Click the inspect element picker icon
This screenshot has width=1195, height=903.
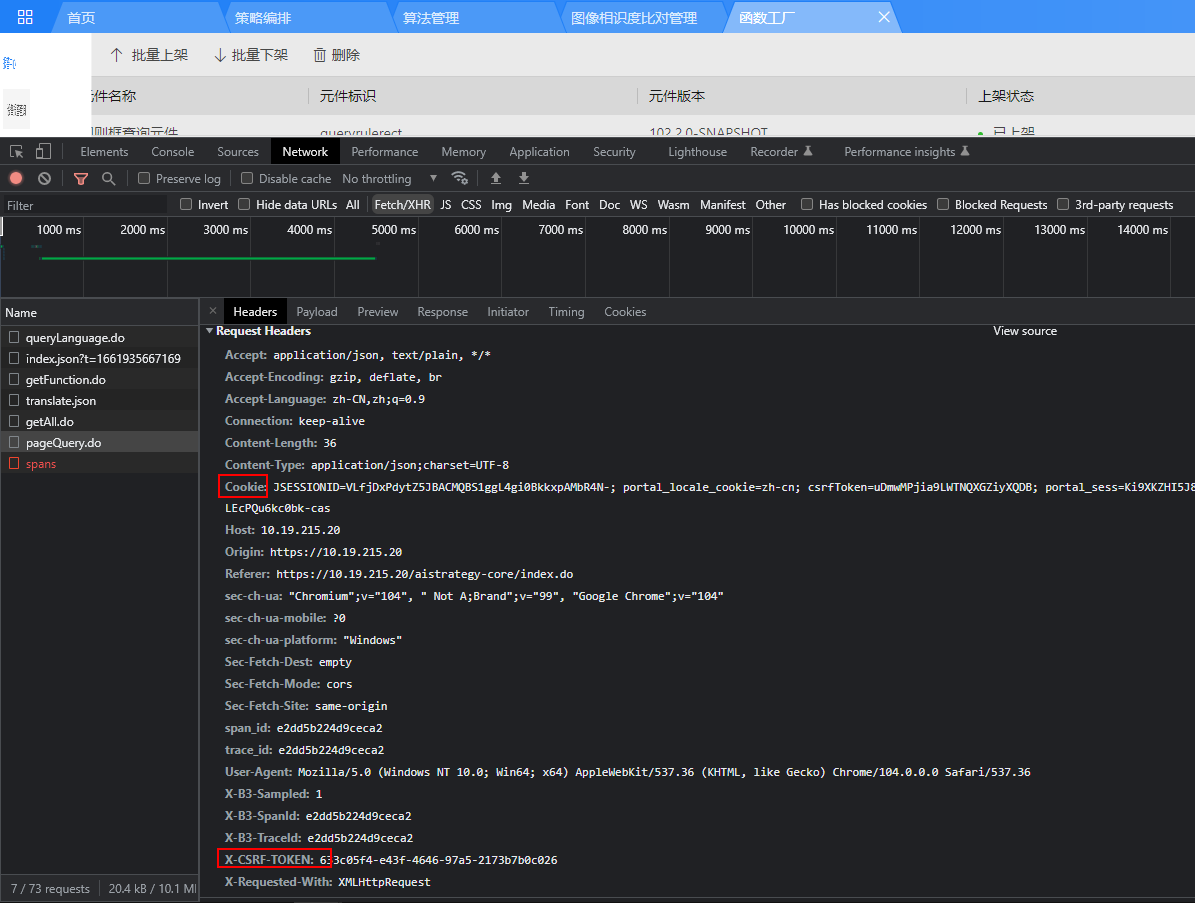[x=16, y=152]
